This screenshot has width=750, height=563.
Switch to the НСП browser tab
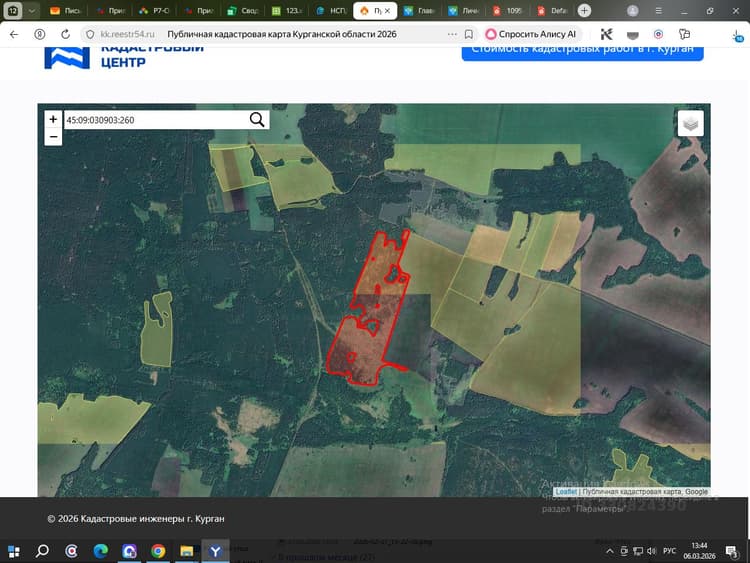coord(331,11)
